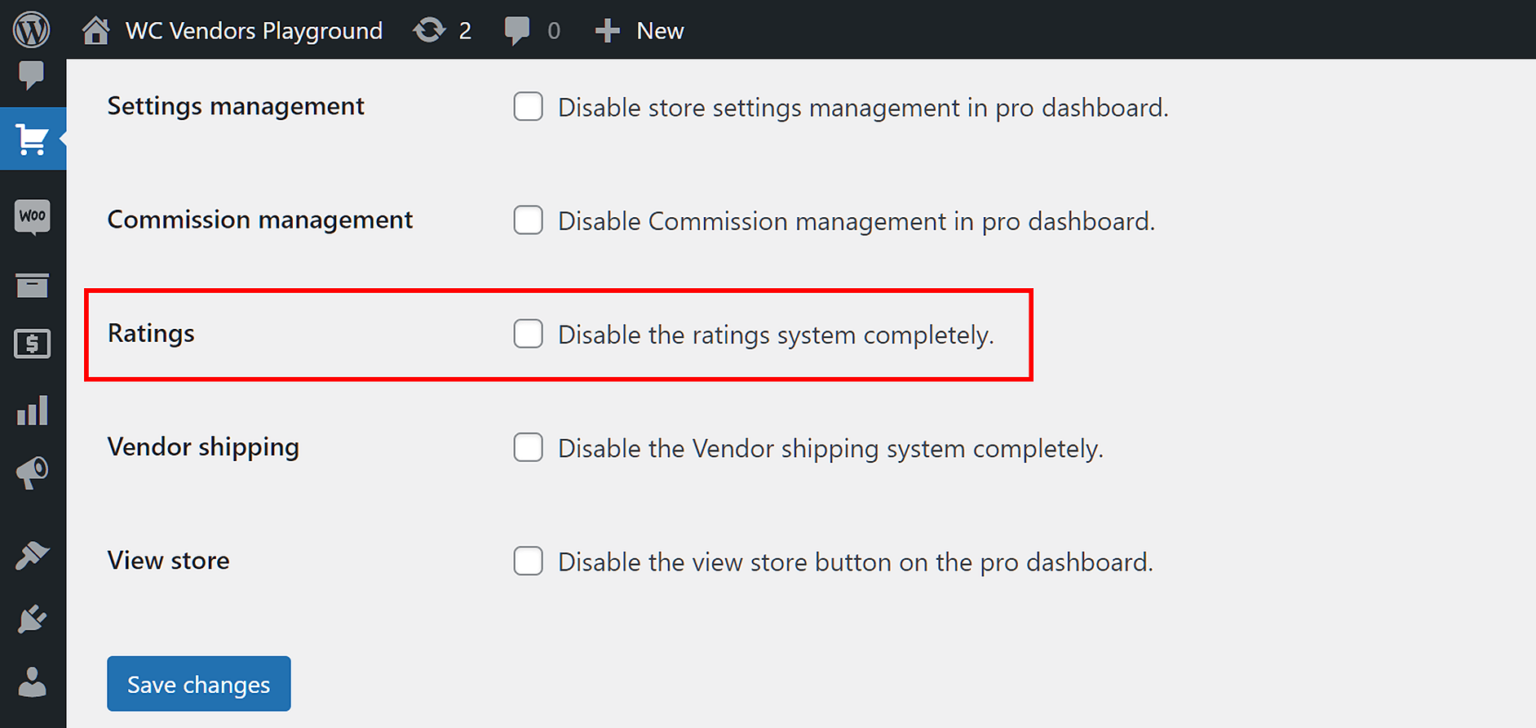The width and height of the screenshot is (1536, 728).
Task: Open the Payments dollar icon
Action: tap(31, 345)
